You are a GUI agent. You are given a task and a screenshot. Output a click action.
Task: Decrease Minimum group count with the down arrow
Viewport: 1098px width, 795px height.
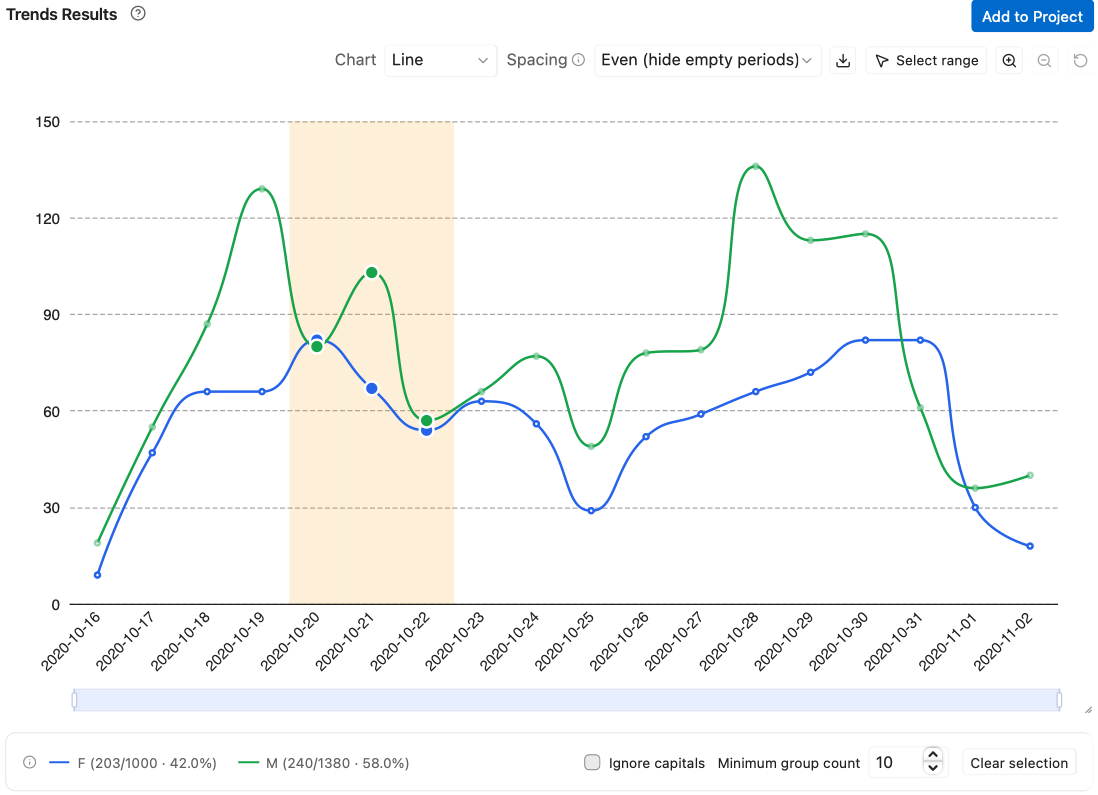click(933, 769)
